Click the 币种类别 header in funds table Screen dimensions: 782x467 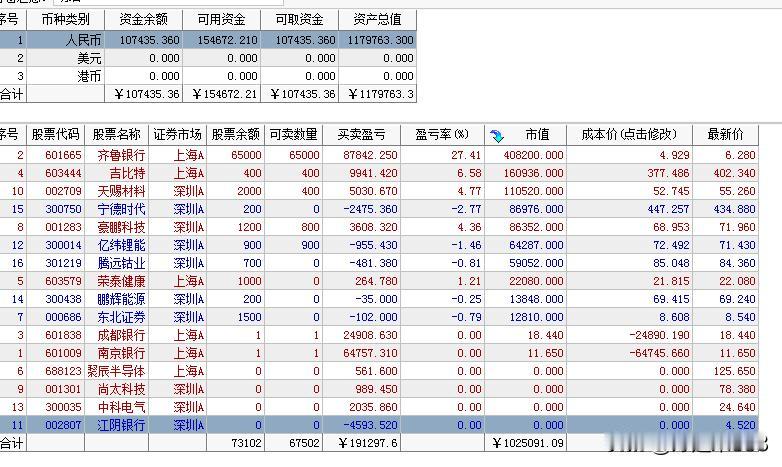point(65,19)
